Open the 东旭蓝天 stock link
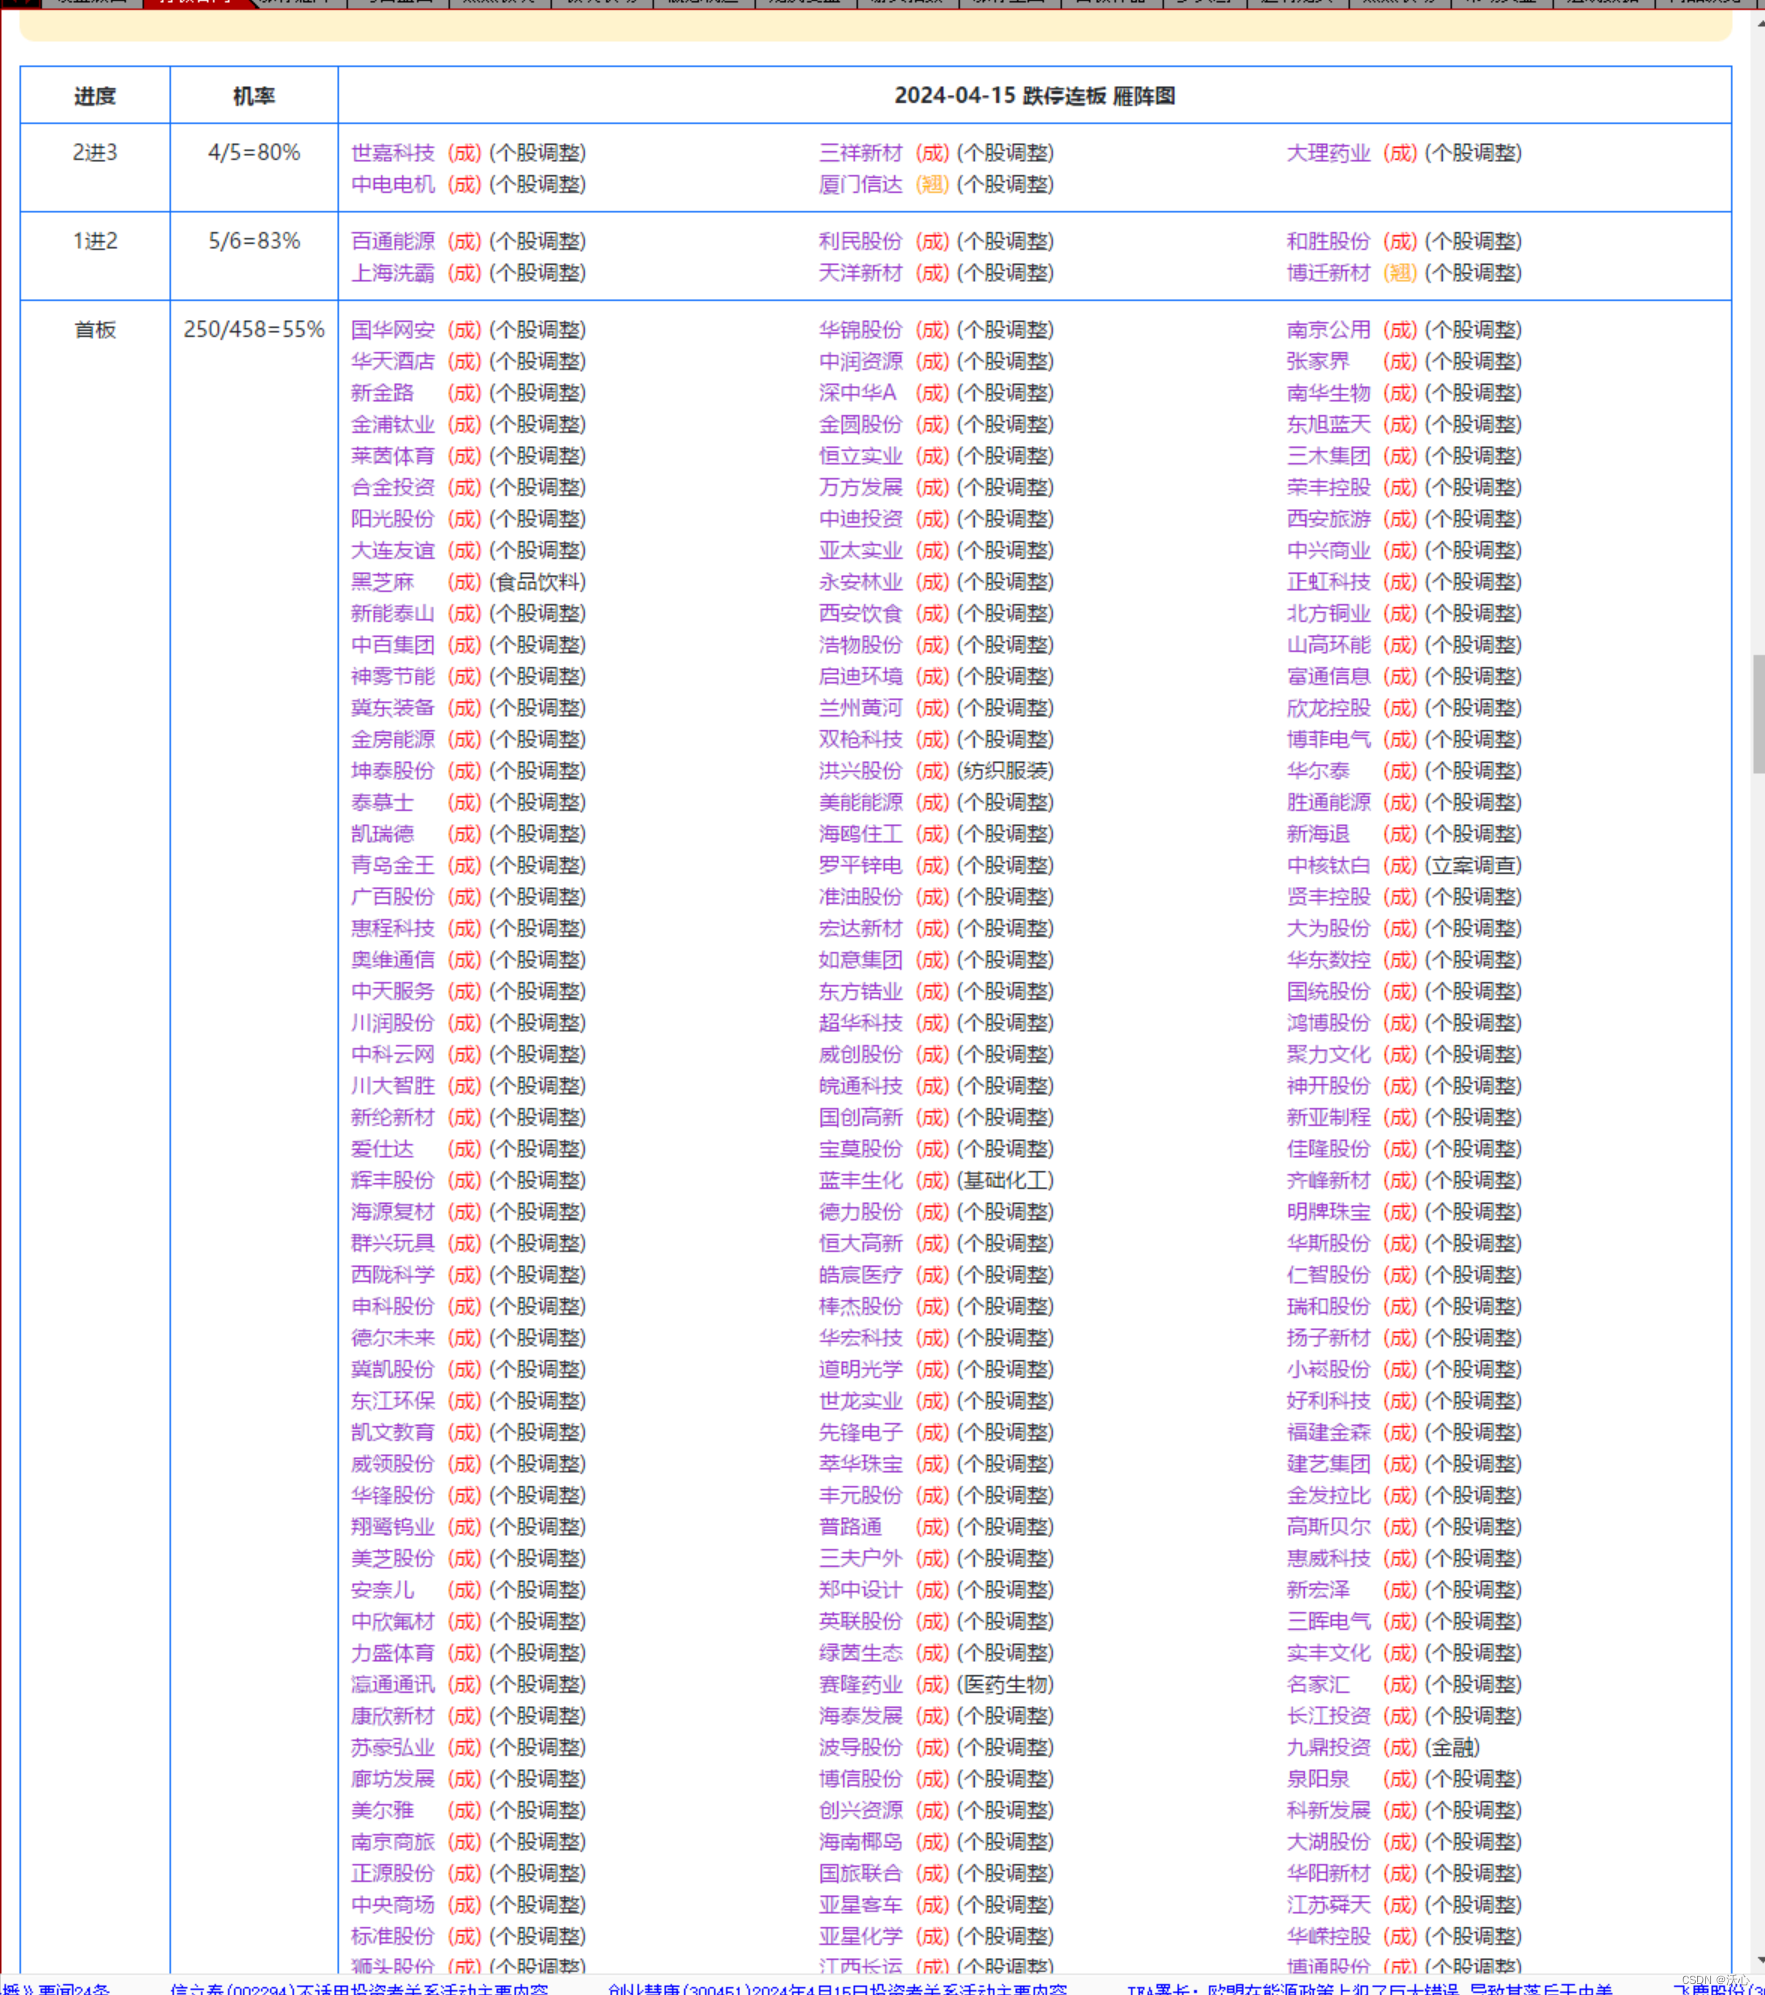The image size is (1765, 1995). (1329, 425)
